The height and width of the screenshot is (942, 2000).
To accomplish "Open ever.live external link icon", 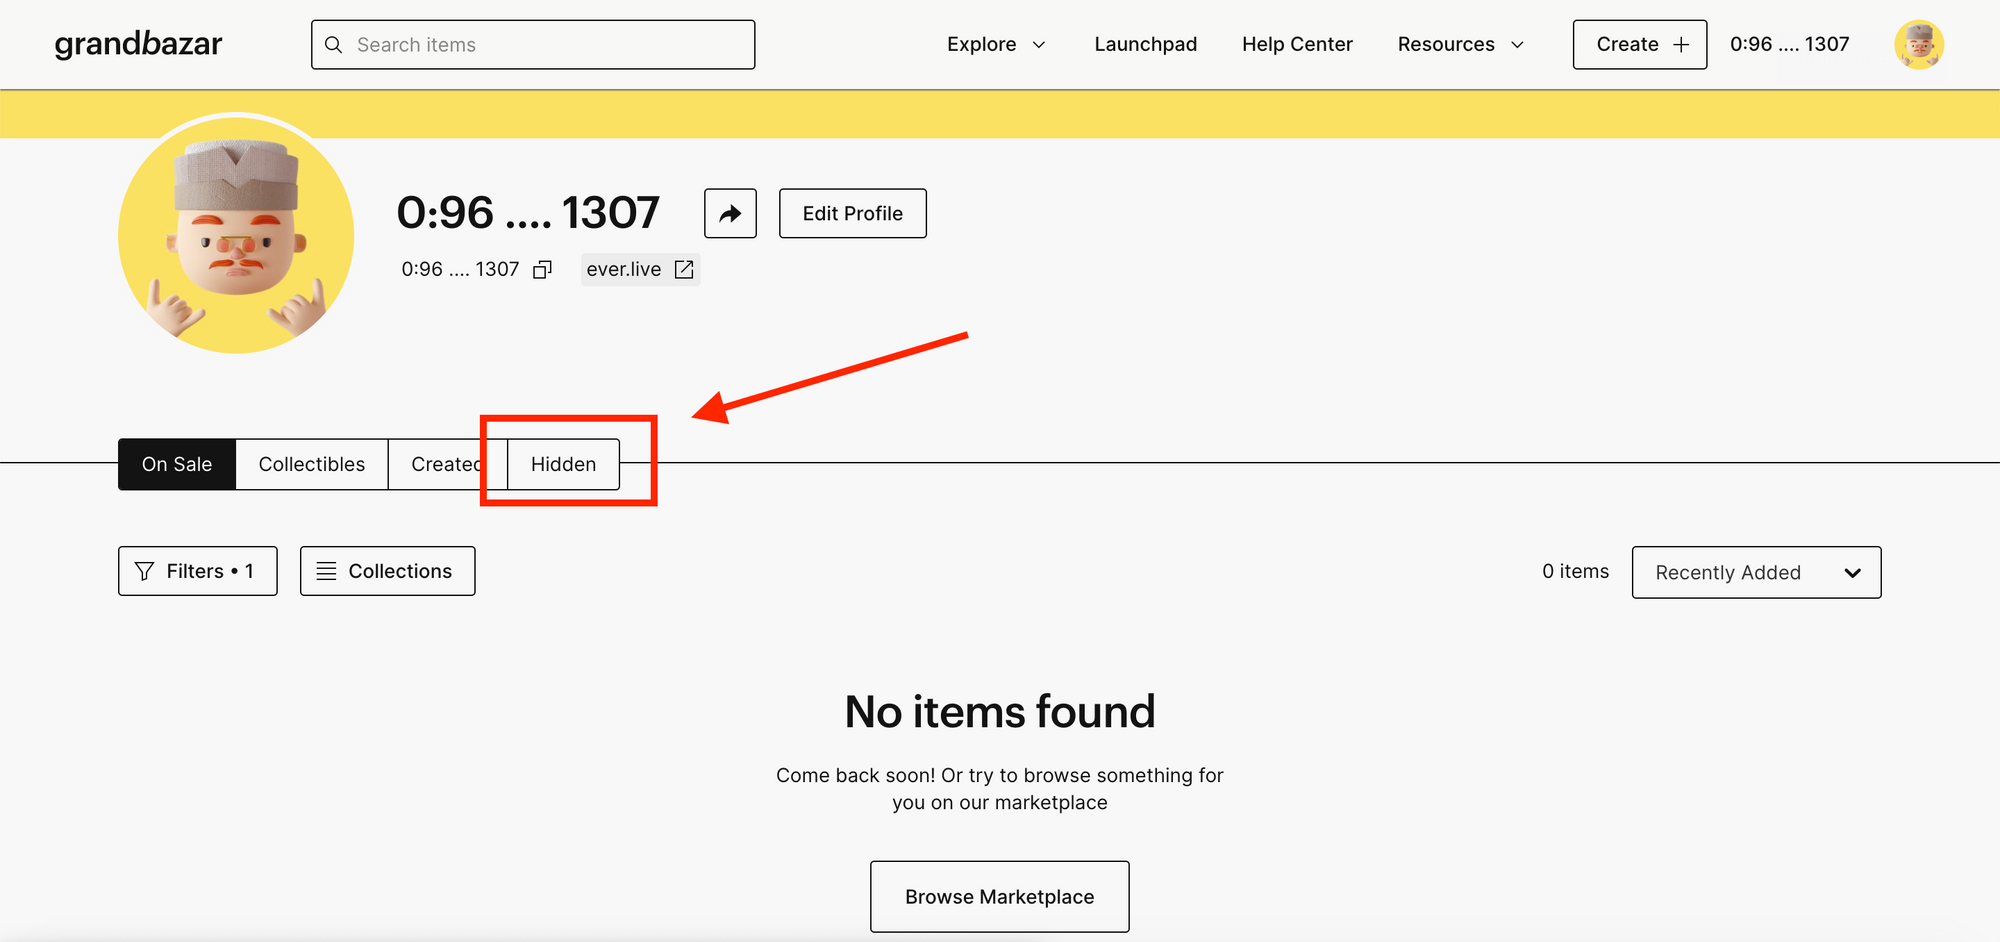I will pos(684,269).
